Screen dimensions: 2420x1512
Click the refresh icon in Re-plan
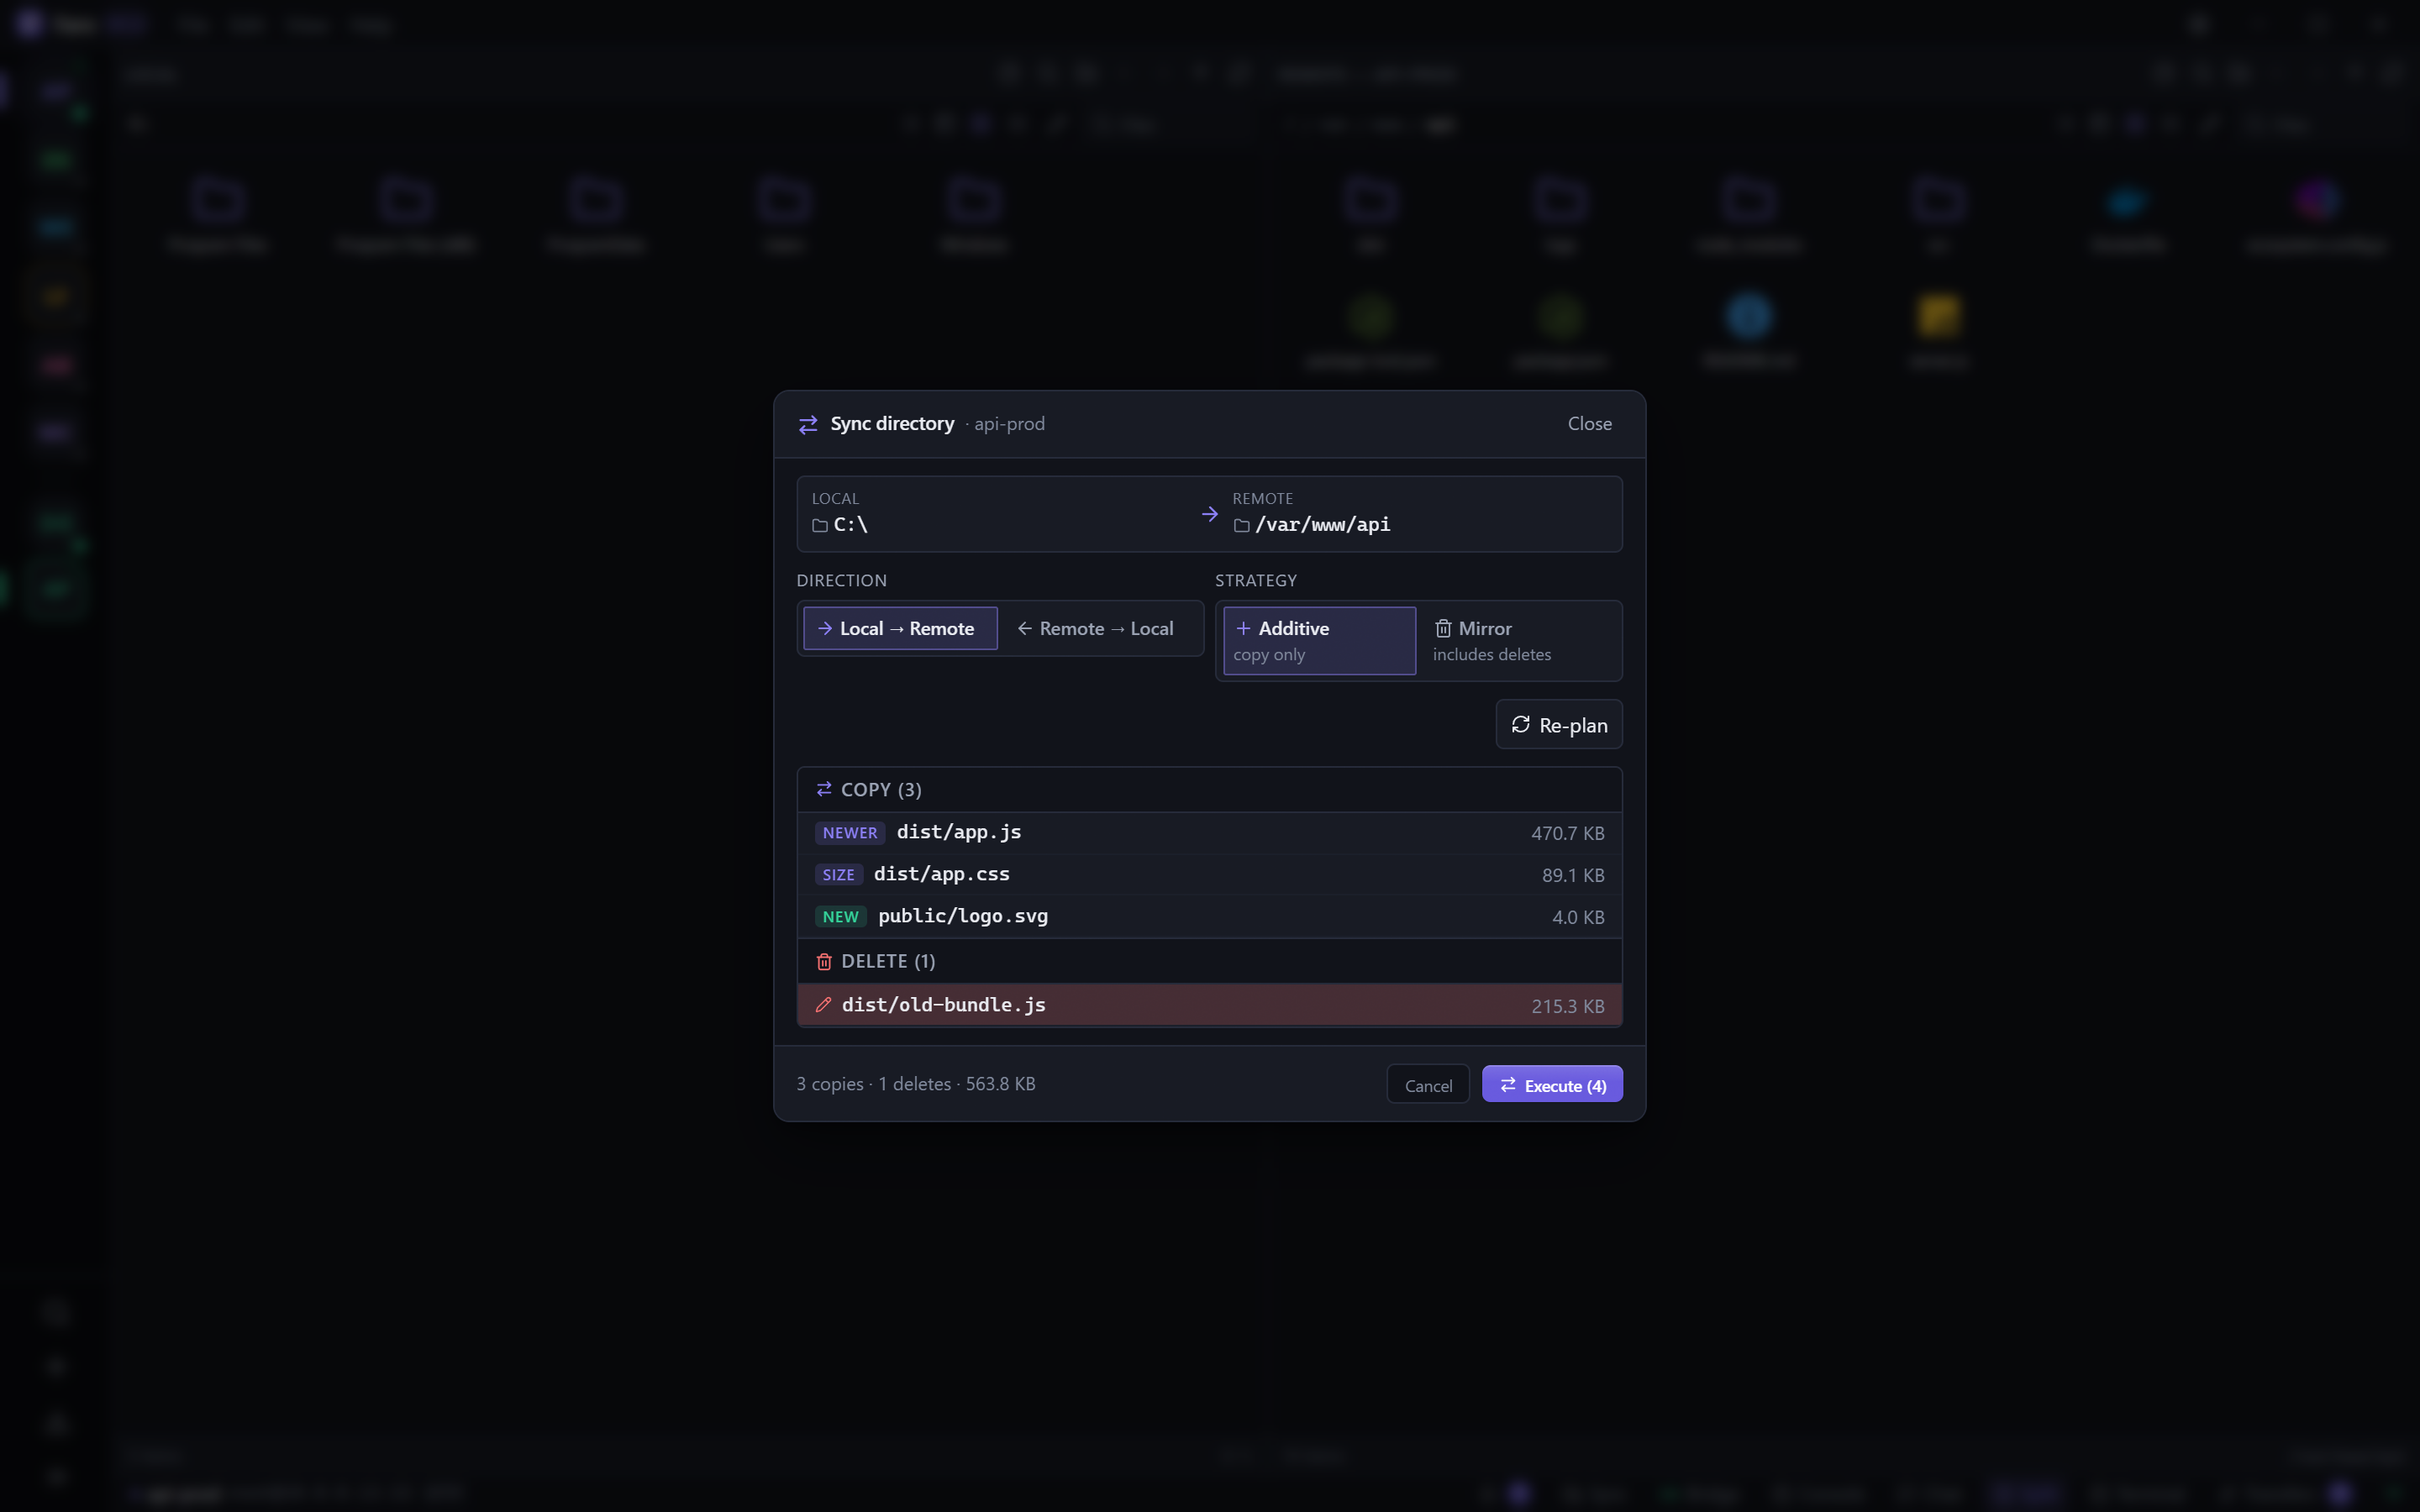1520,724
